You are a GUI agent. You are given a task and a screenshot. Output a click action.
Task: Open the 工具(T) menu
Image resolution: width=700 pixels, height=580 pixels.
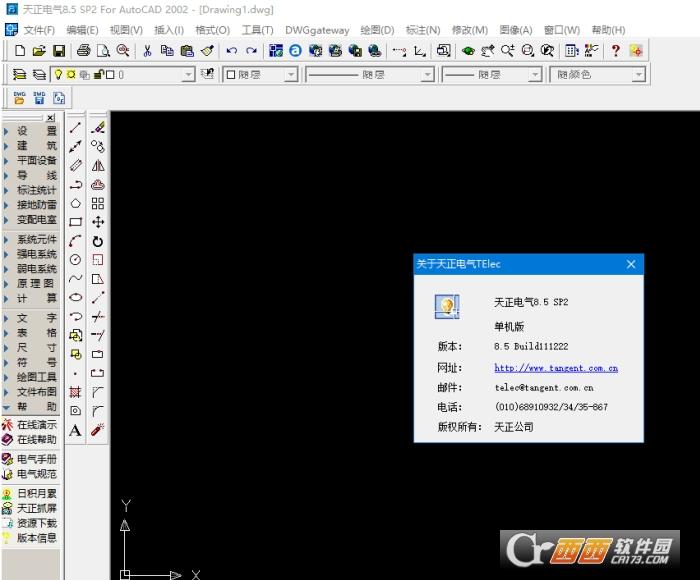pyautogui.click(x=257, y=30)
